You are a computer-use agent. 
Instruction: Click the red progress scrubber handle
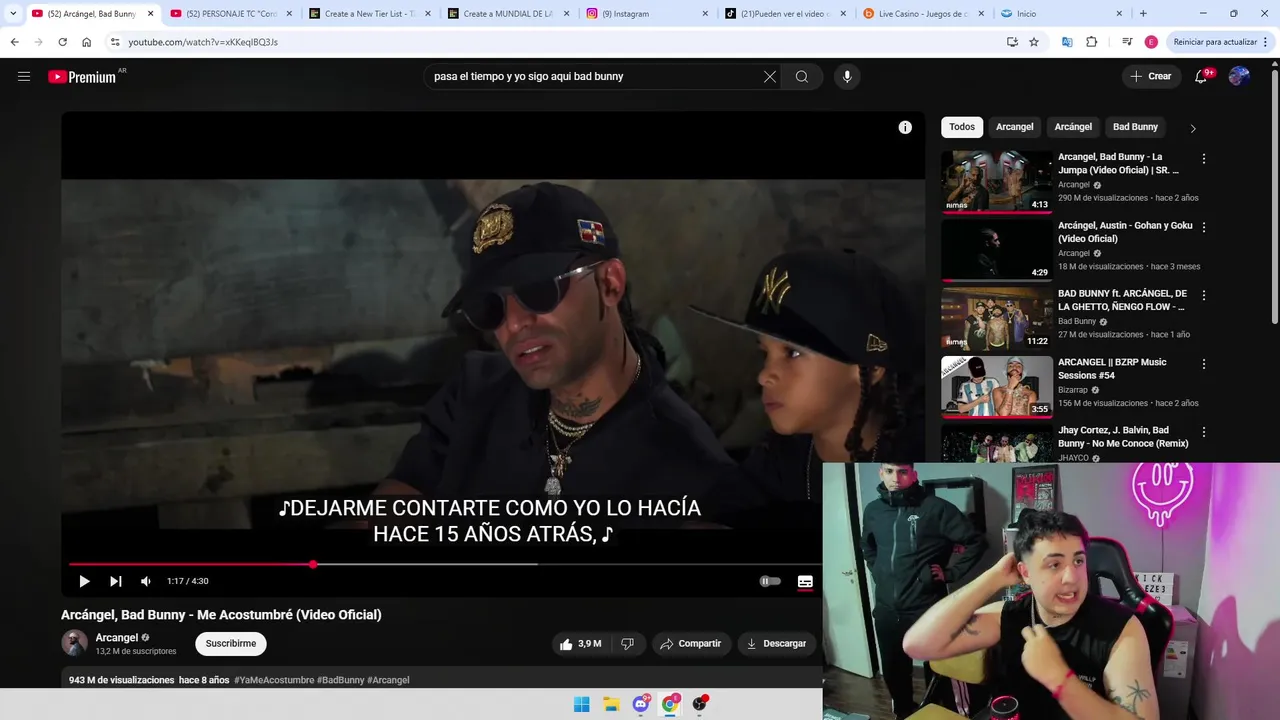coord(313,564)
